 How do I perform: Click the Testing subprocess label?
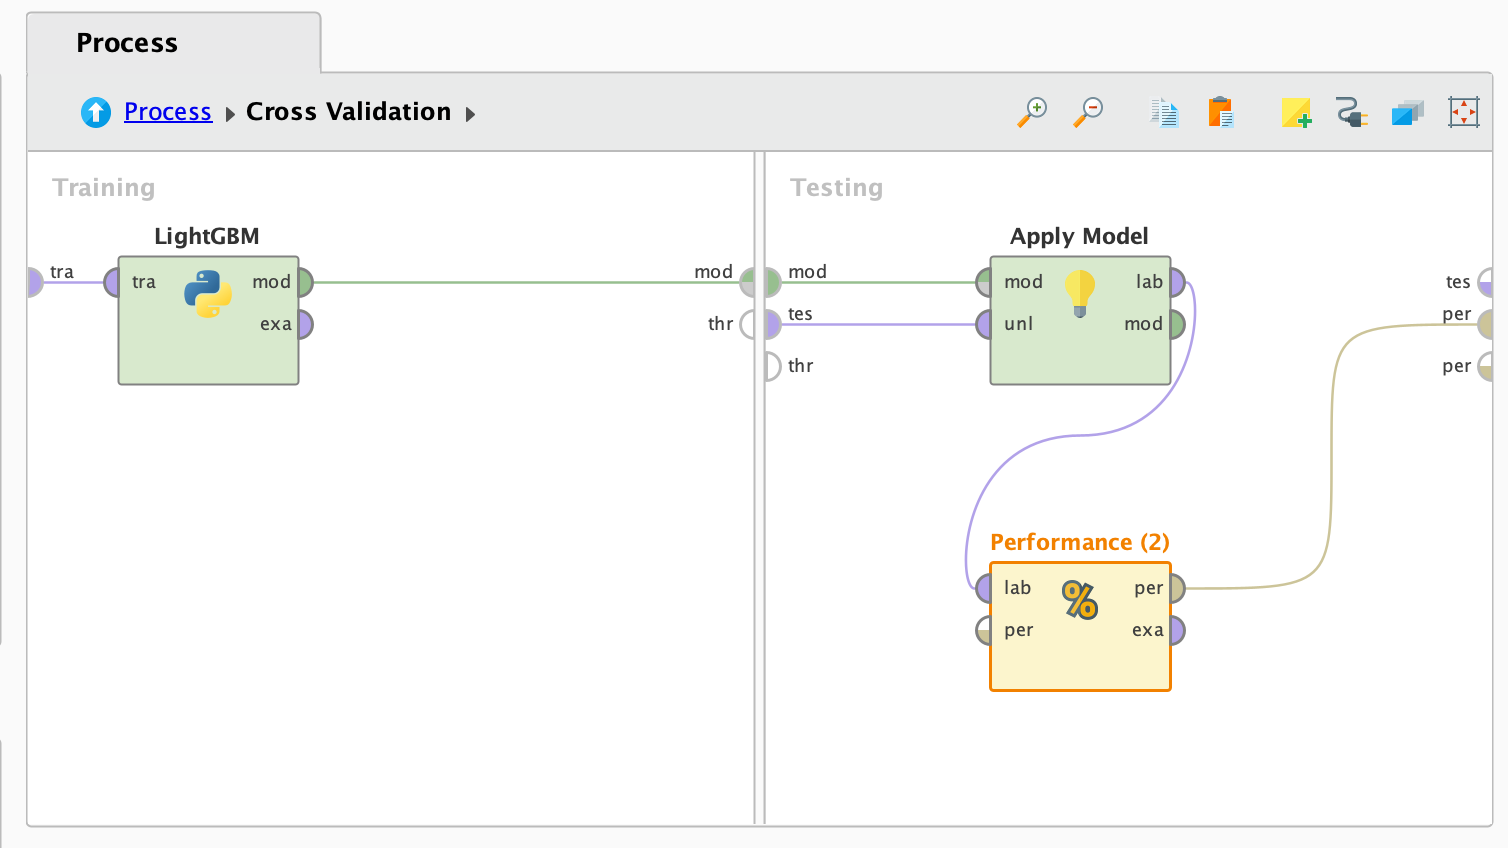[x=837, y=188]
